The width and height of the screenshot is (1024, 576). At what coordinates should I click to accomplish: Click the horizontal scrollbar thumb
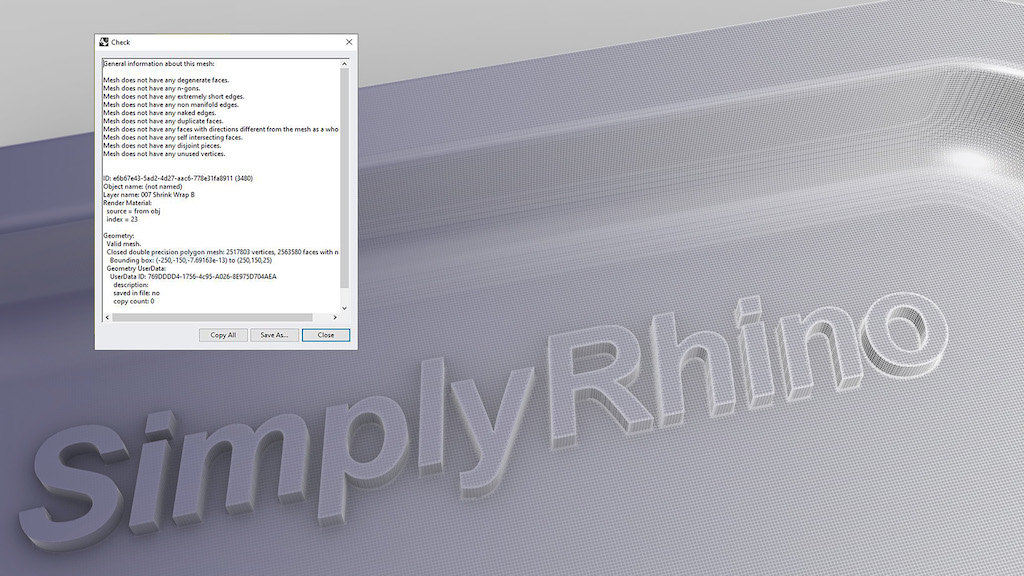212,317
